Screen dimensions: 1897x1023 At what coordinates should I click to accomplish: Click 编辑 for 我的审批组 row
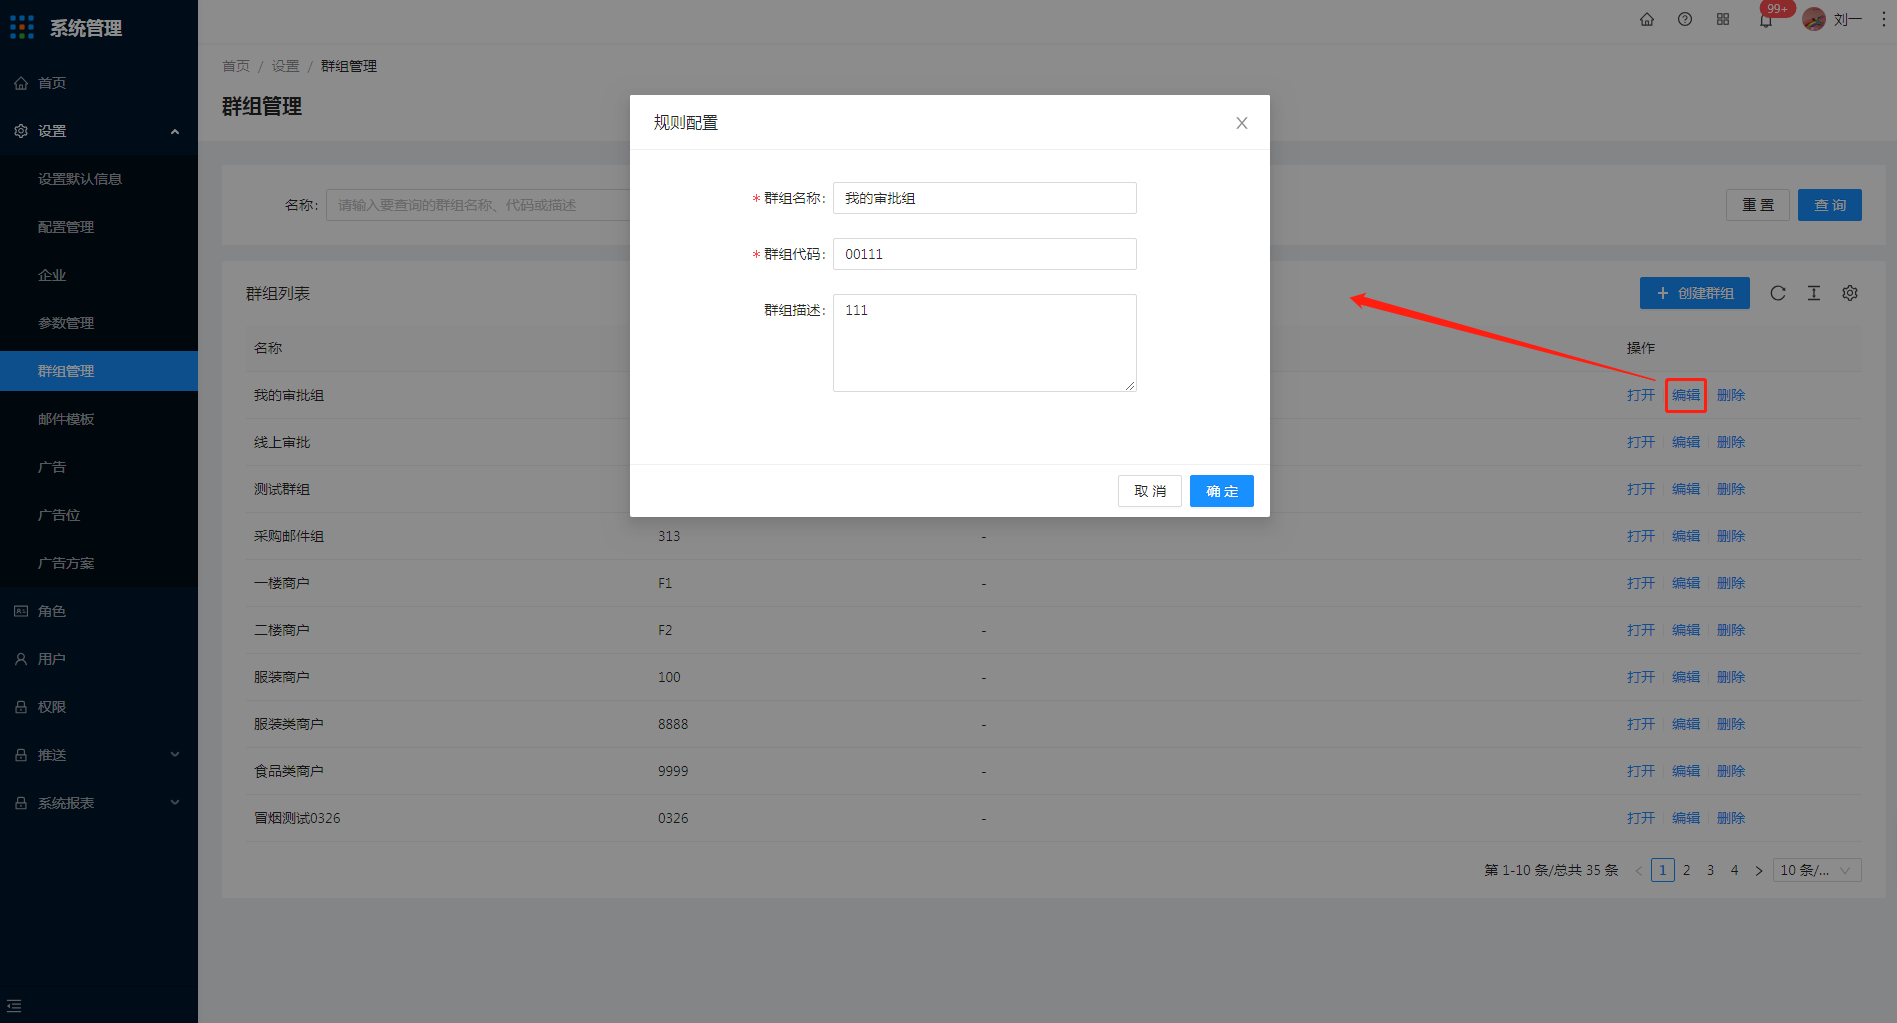pyautogui.click(x=1686, y=395)
